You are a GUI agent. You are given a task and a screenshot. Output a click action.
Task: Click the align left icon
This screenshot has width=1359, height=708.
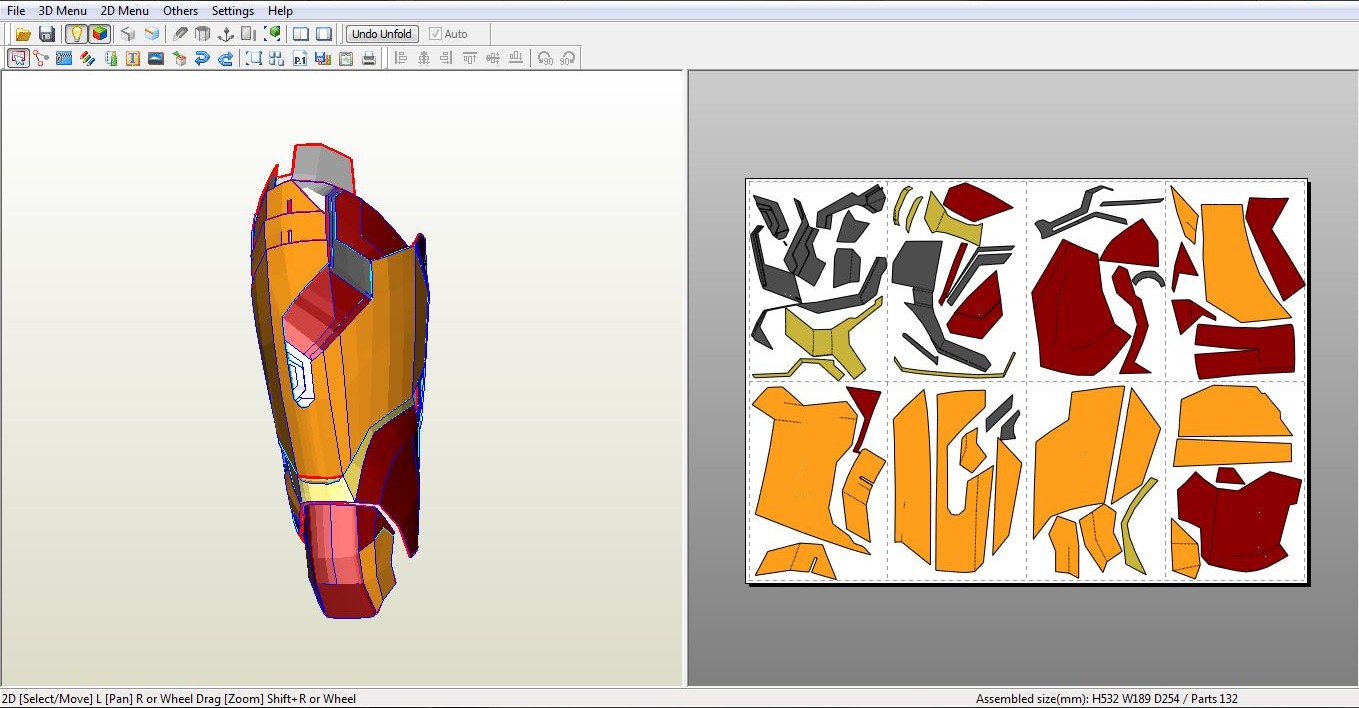point(401,58)
